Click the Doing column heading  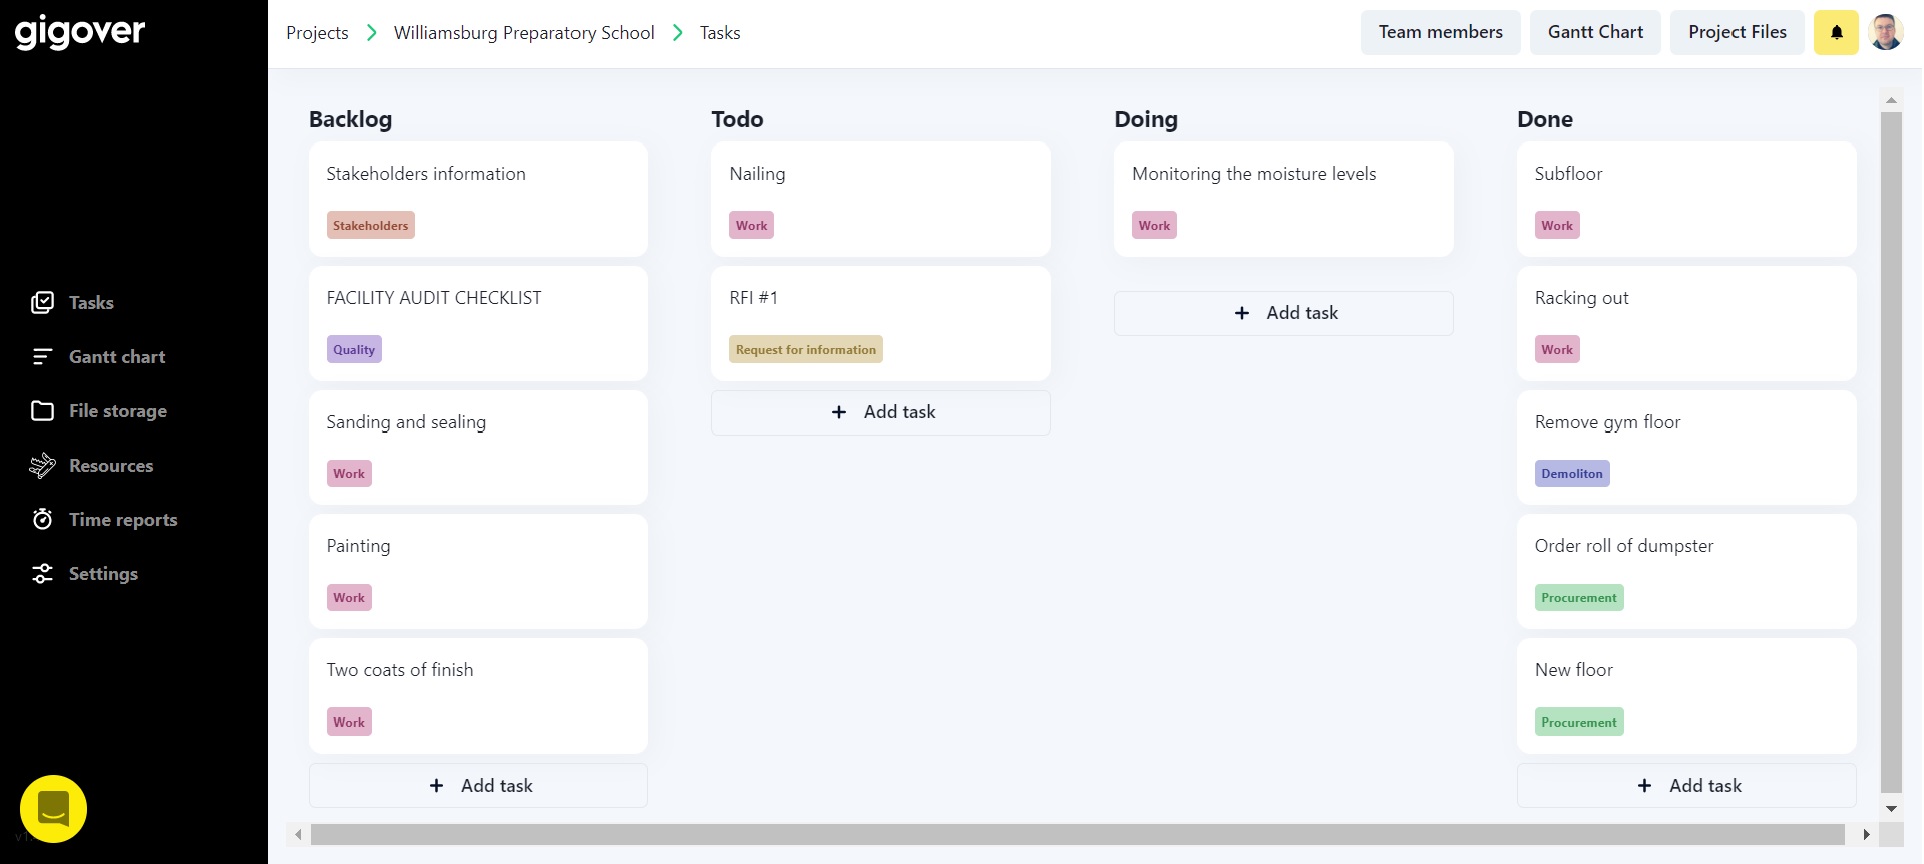point(1146,119)
